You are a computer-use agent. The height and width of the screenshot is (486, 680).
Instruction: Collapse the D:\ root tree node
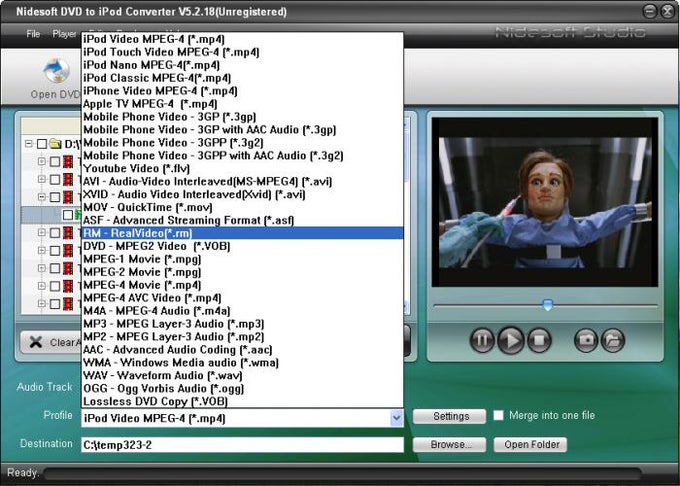pos(29,143)
